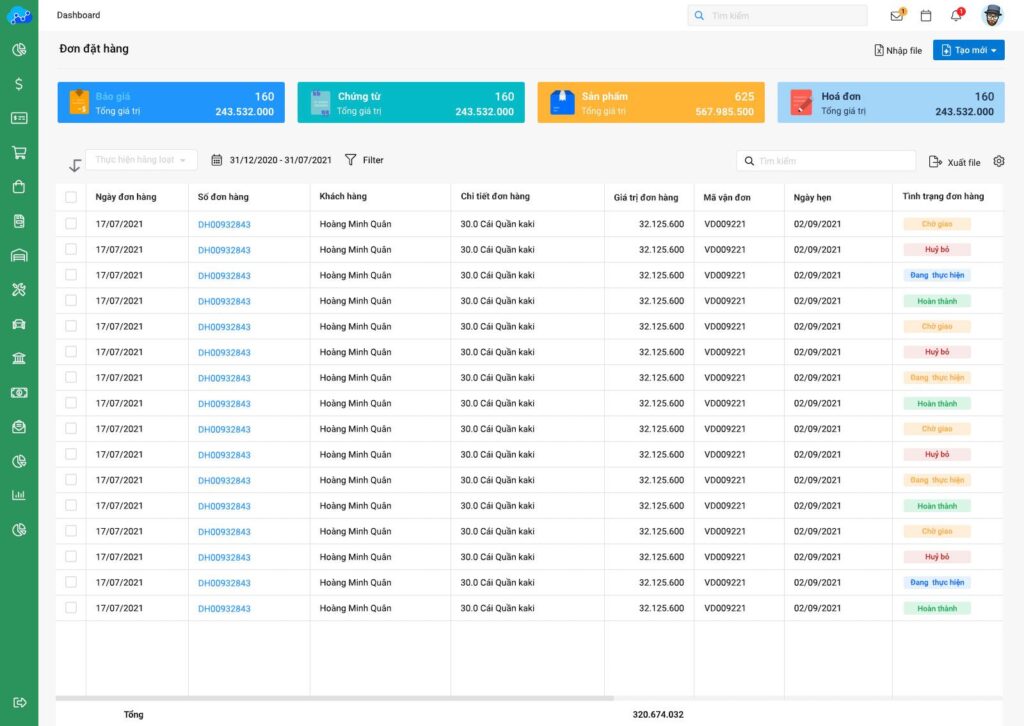The height and width of the screenshot is (726, 1024).
Task: Expand the Tạo mới dropdown button
Action: (968, 50)
